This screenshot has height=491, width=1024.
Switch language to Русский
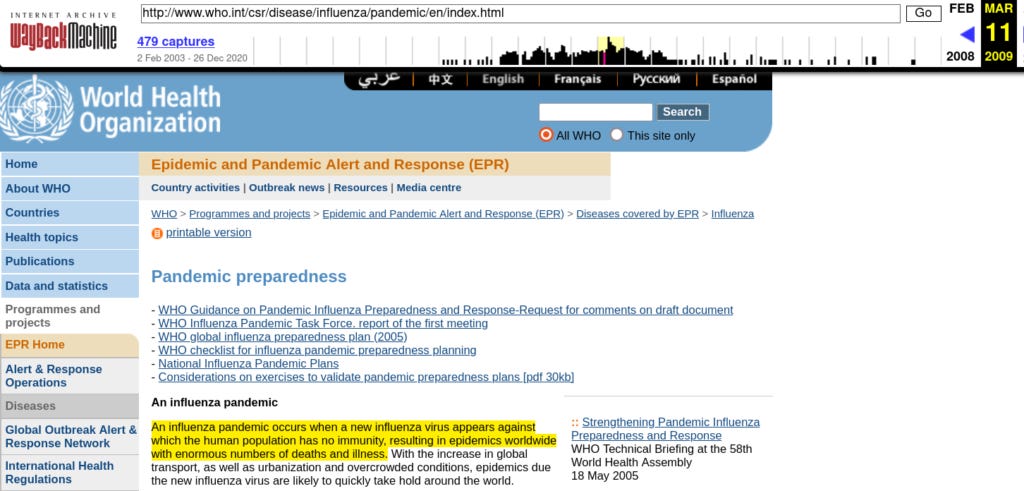[x=656, y=79]
